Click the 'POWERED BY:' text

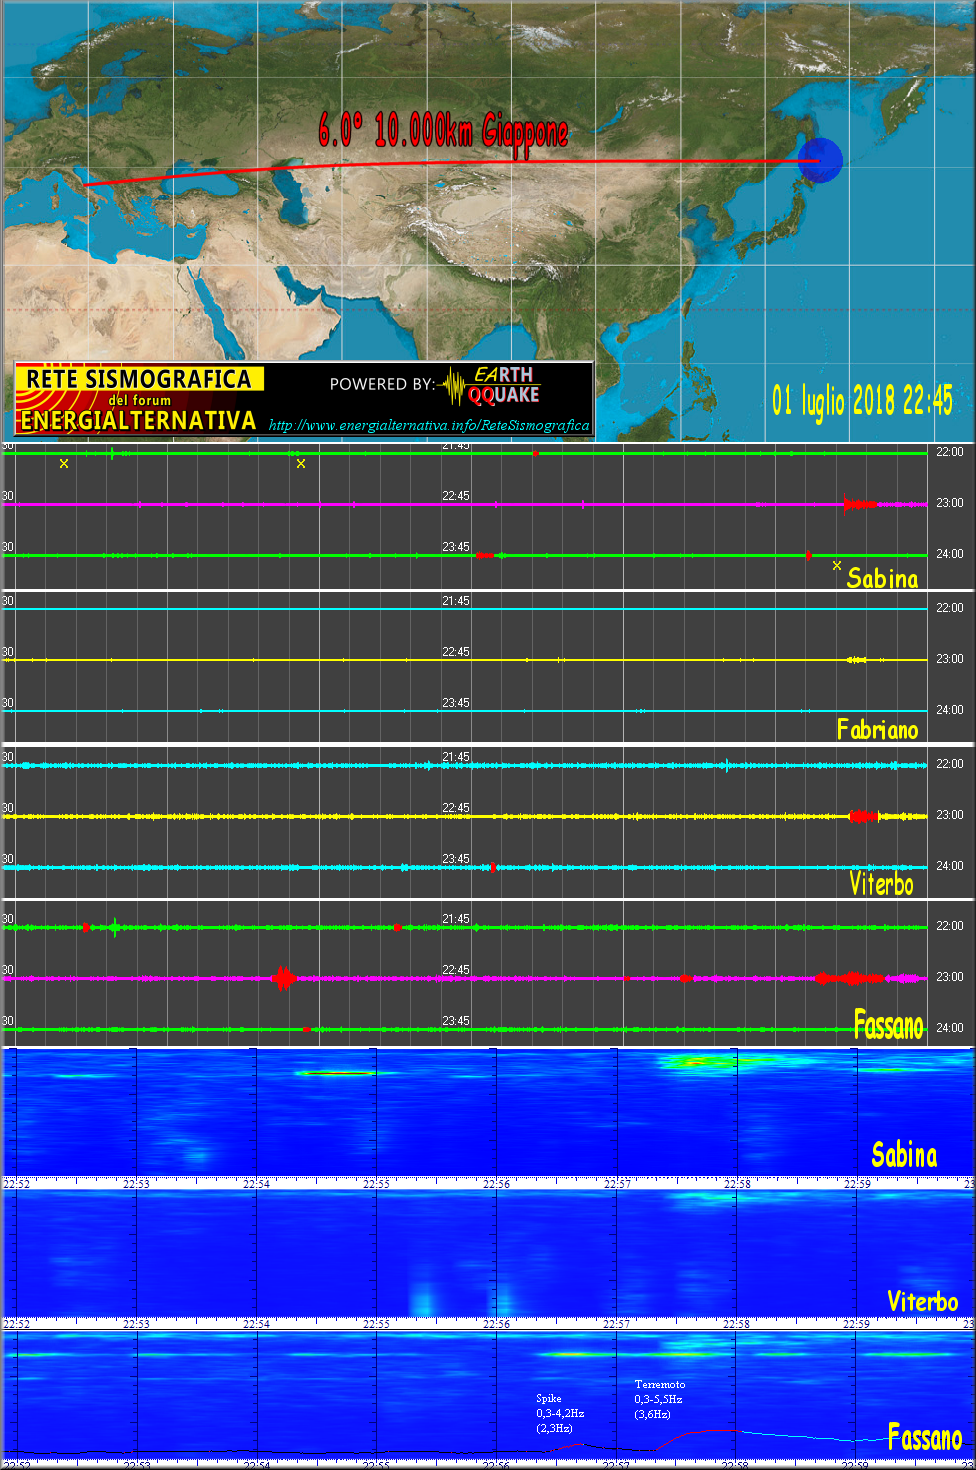tap(382, 384)
